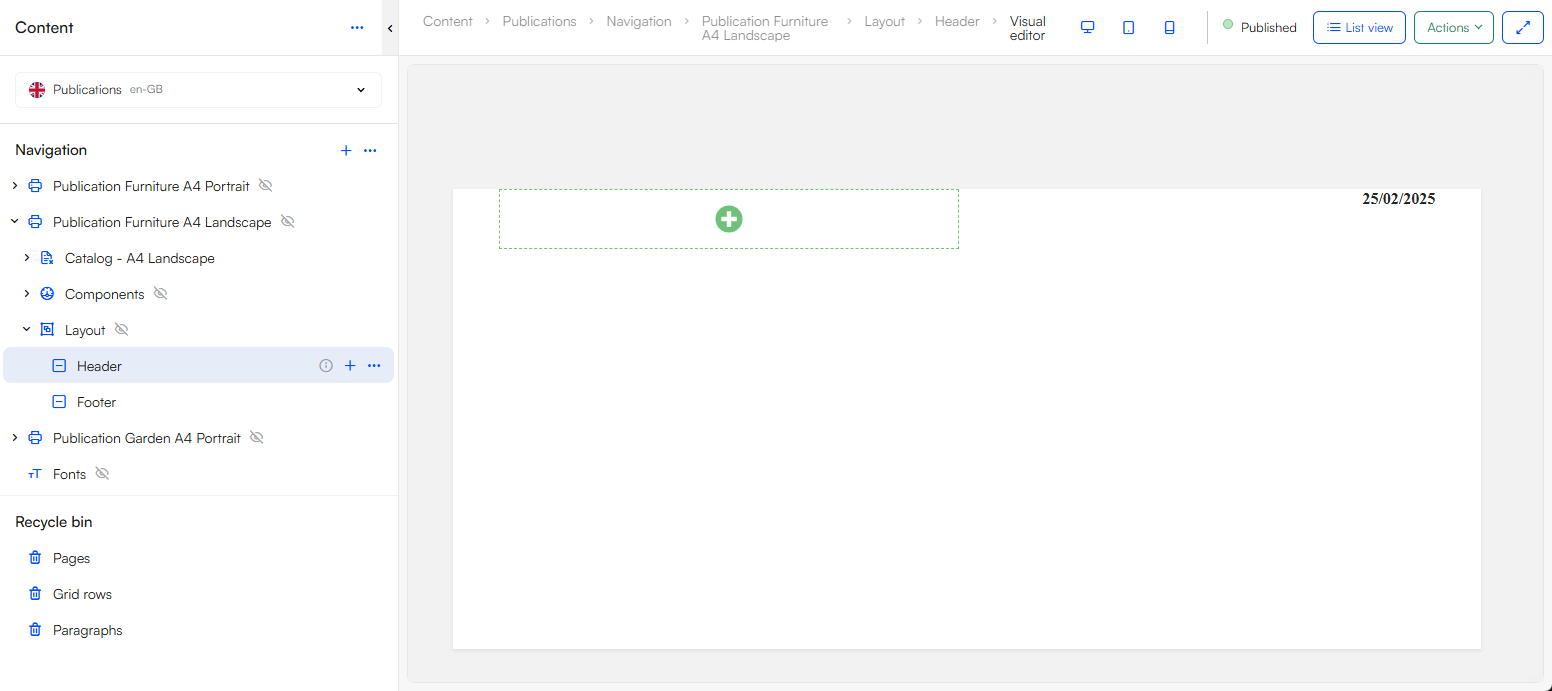Open the Fonts section icon
The image size is (1552, 691).
33,473
